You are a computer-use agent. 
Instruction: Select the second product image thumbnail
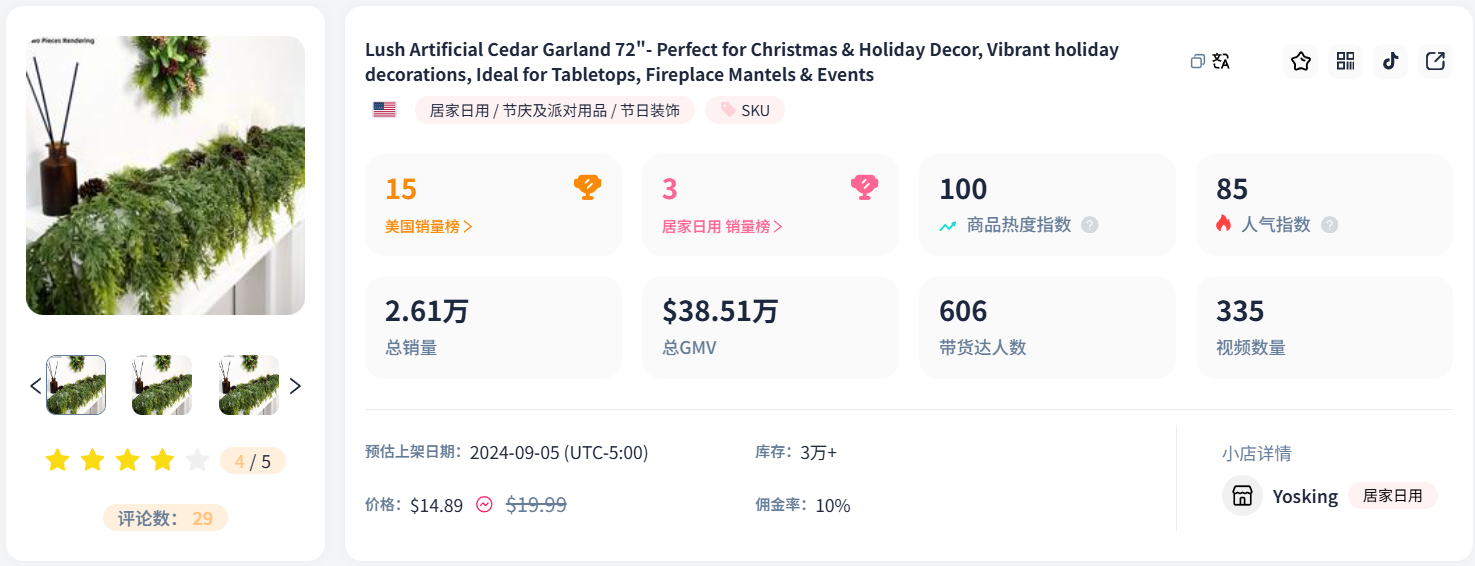(x=162, y=385)
